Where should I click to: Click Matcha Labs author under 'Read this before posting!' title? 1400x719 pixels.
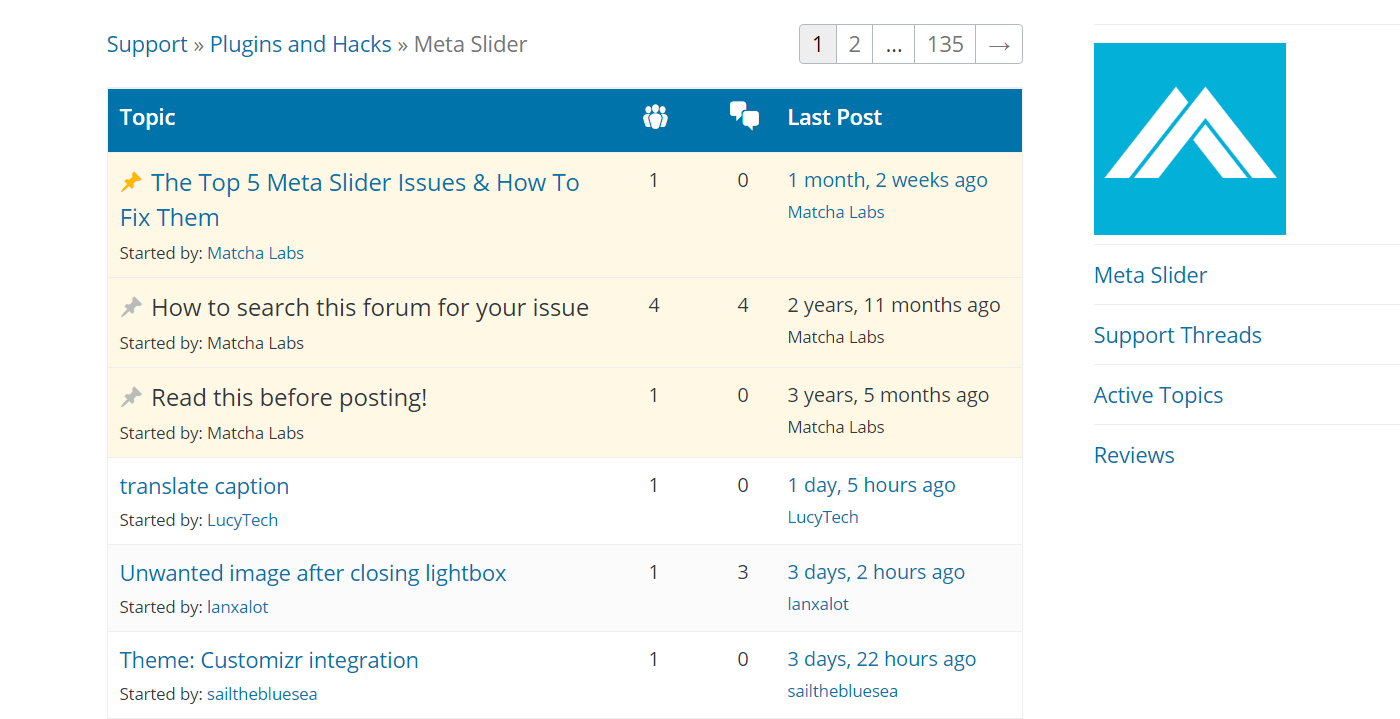(x=255, y=433)
